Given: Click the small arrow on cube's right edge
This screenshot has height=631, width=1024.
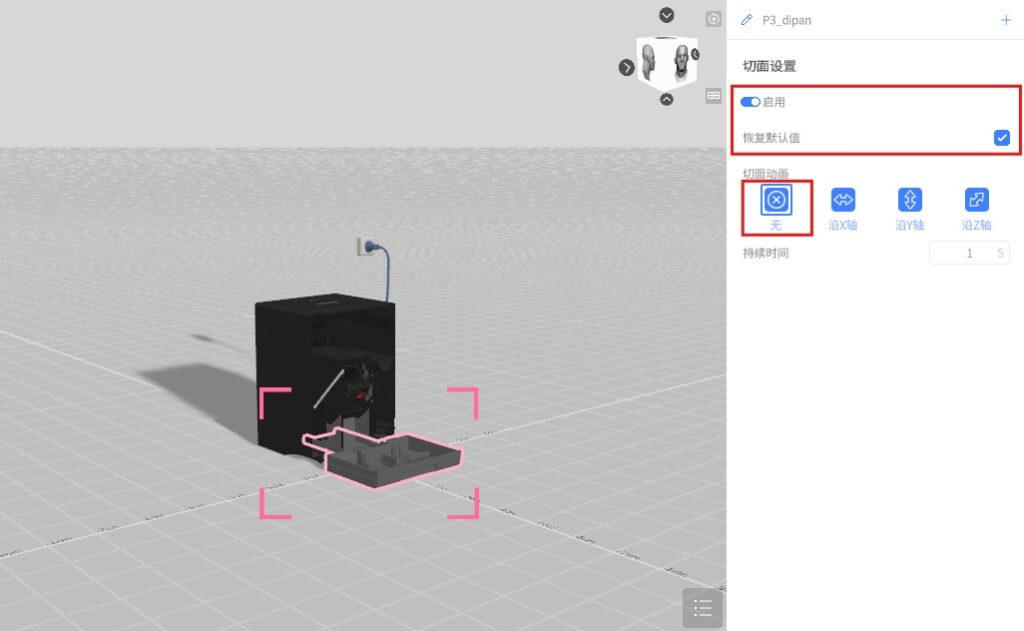Looking at the screenshot, I should (695, 54).
